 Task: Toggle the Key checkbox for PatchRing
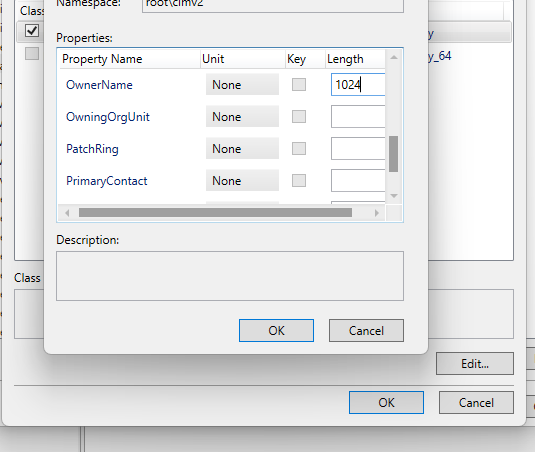tap(299, 149)
